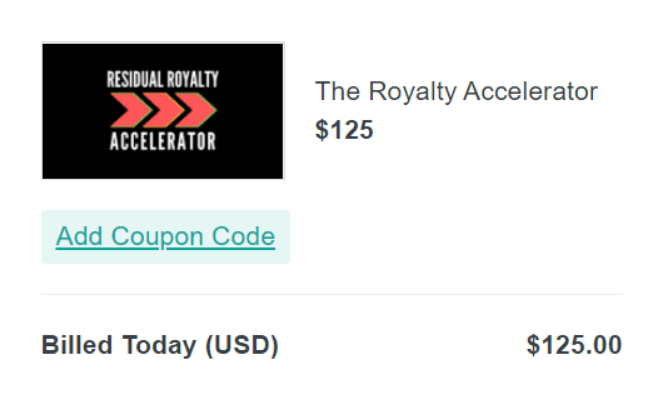Click the USD currency text in parentheses

(242, 345)
